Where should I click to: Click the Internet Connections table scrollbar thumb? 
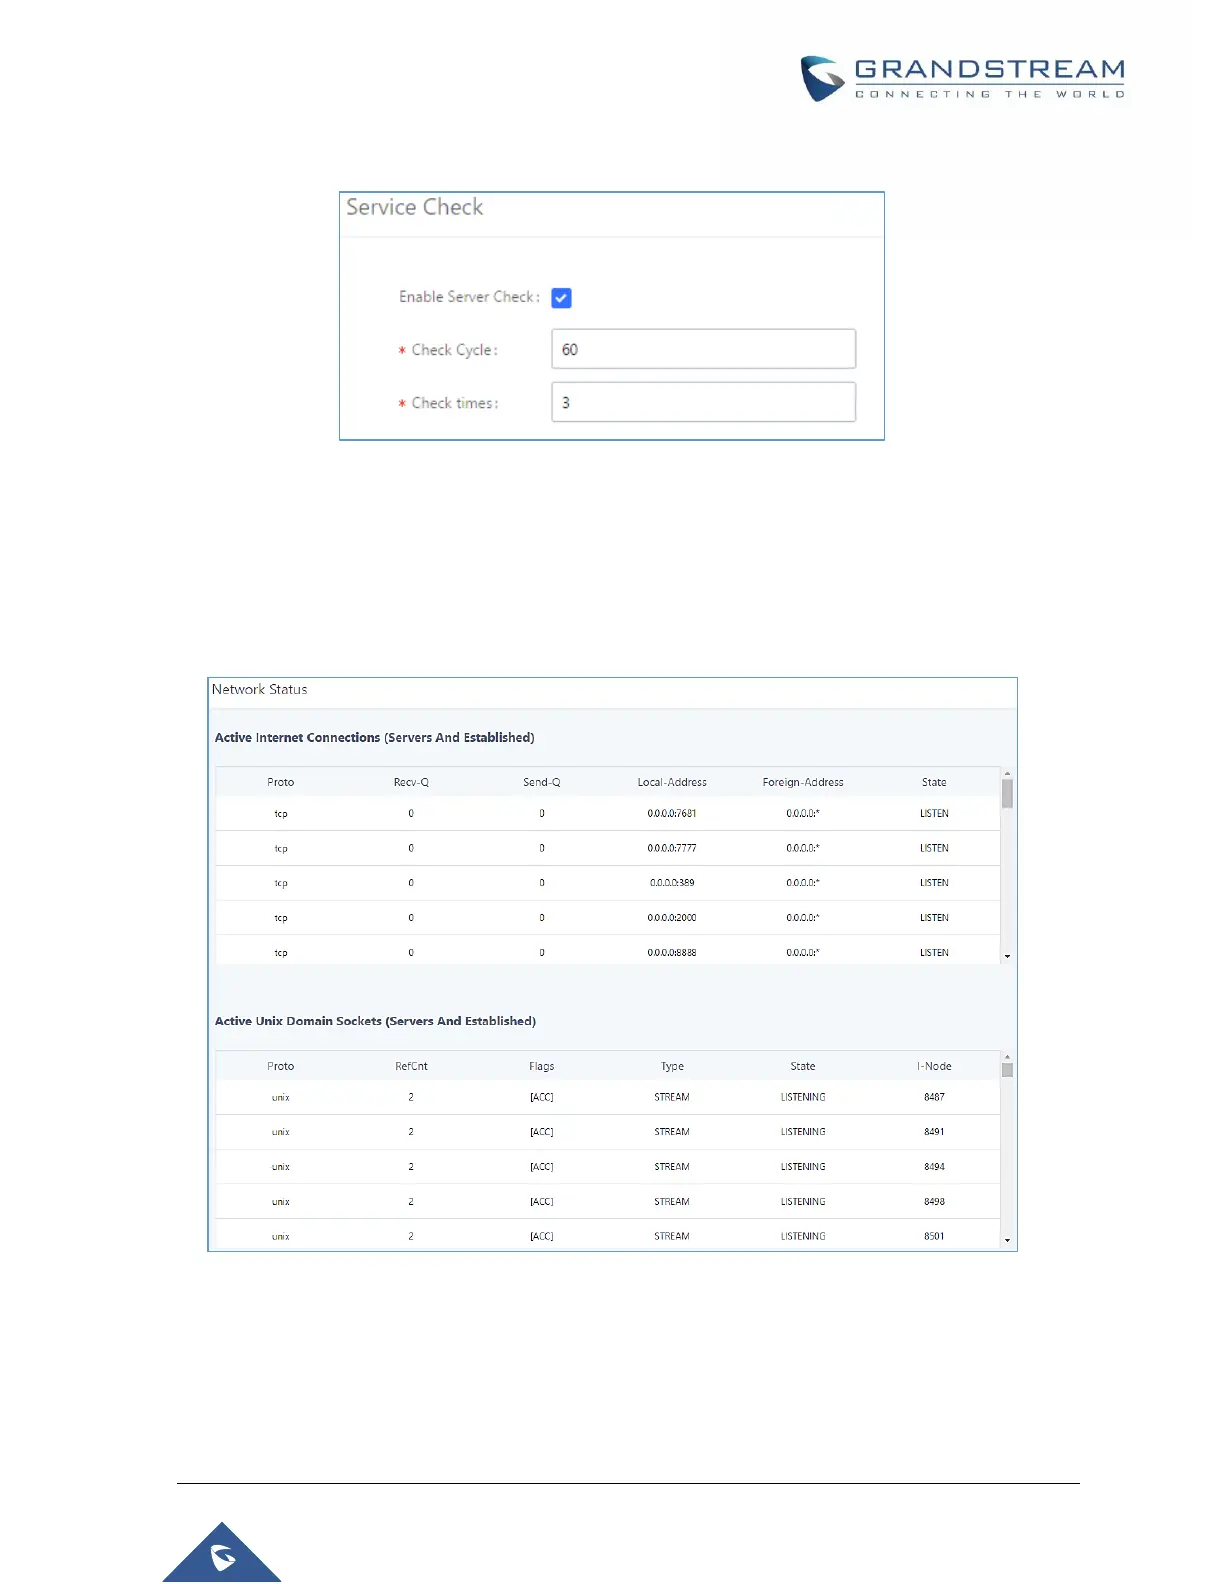pos(1007,794)
